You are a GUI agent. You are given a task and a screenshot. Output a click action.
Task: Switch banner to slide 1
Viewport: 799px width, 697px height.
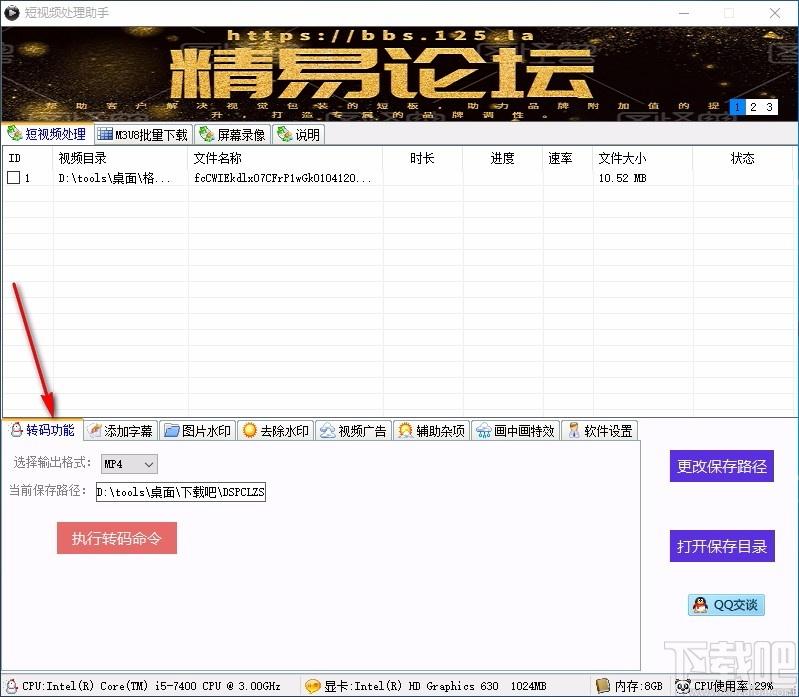point(737,107)
